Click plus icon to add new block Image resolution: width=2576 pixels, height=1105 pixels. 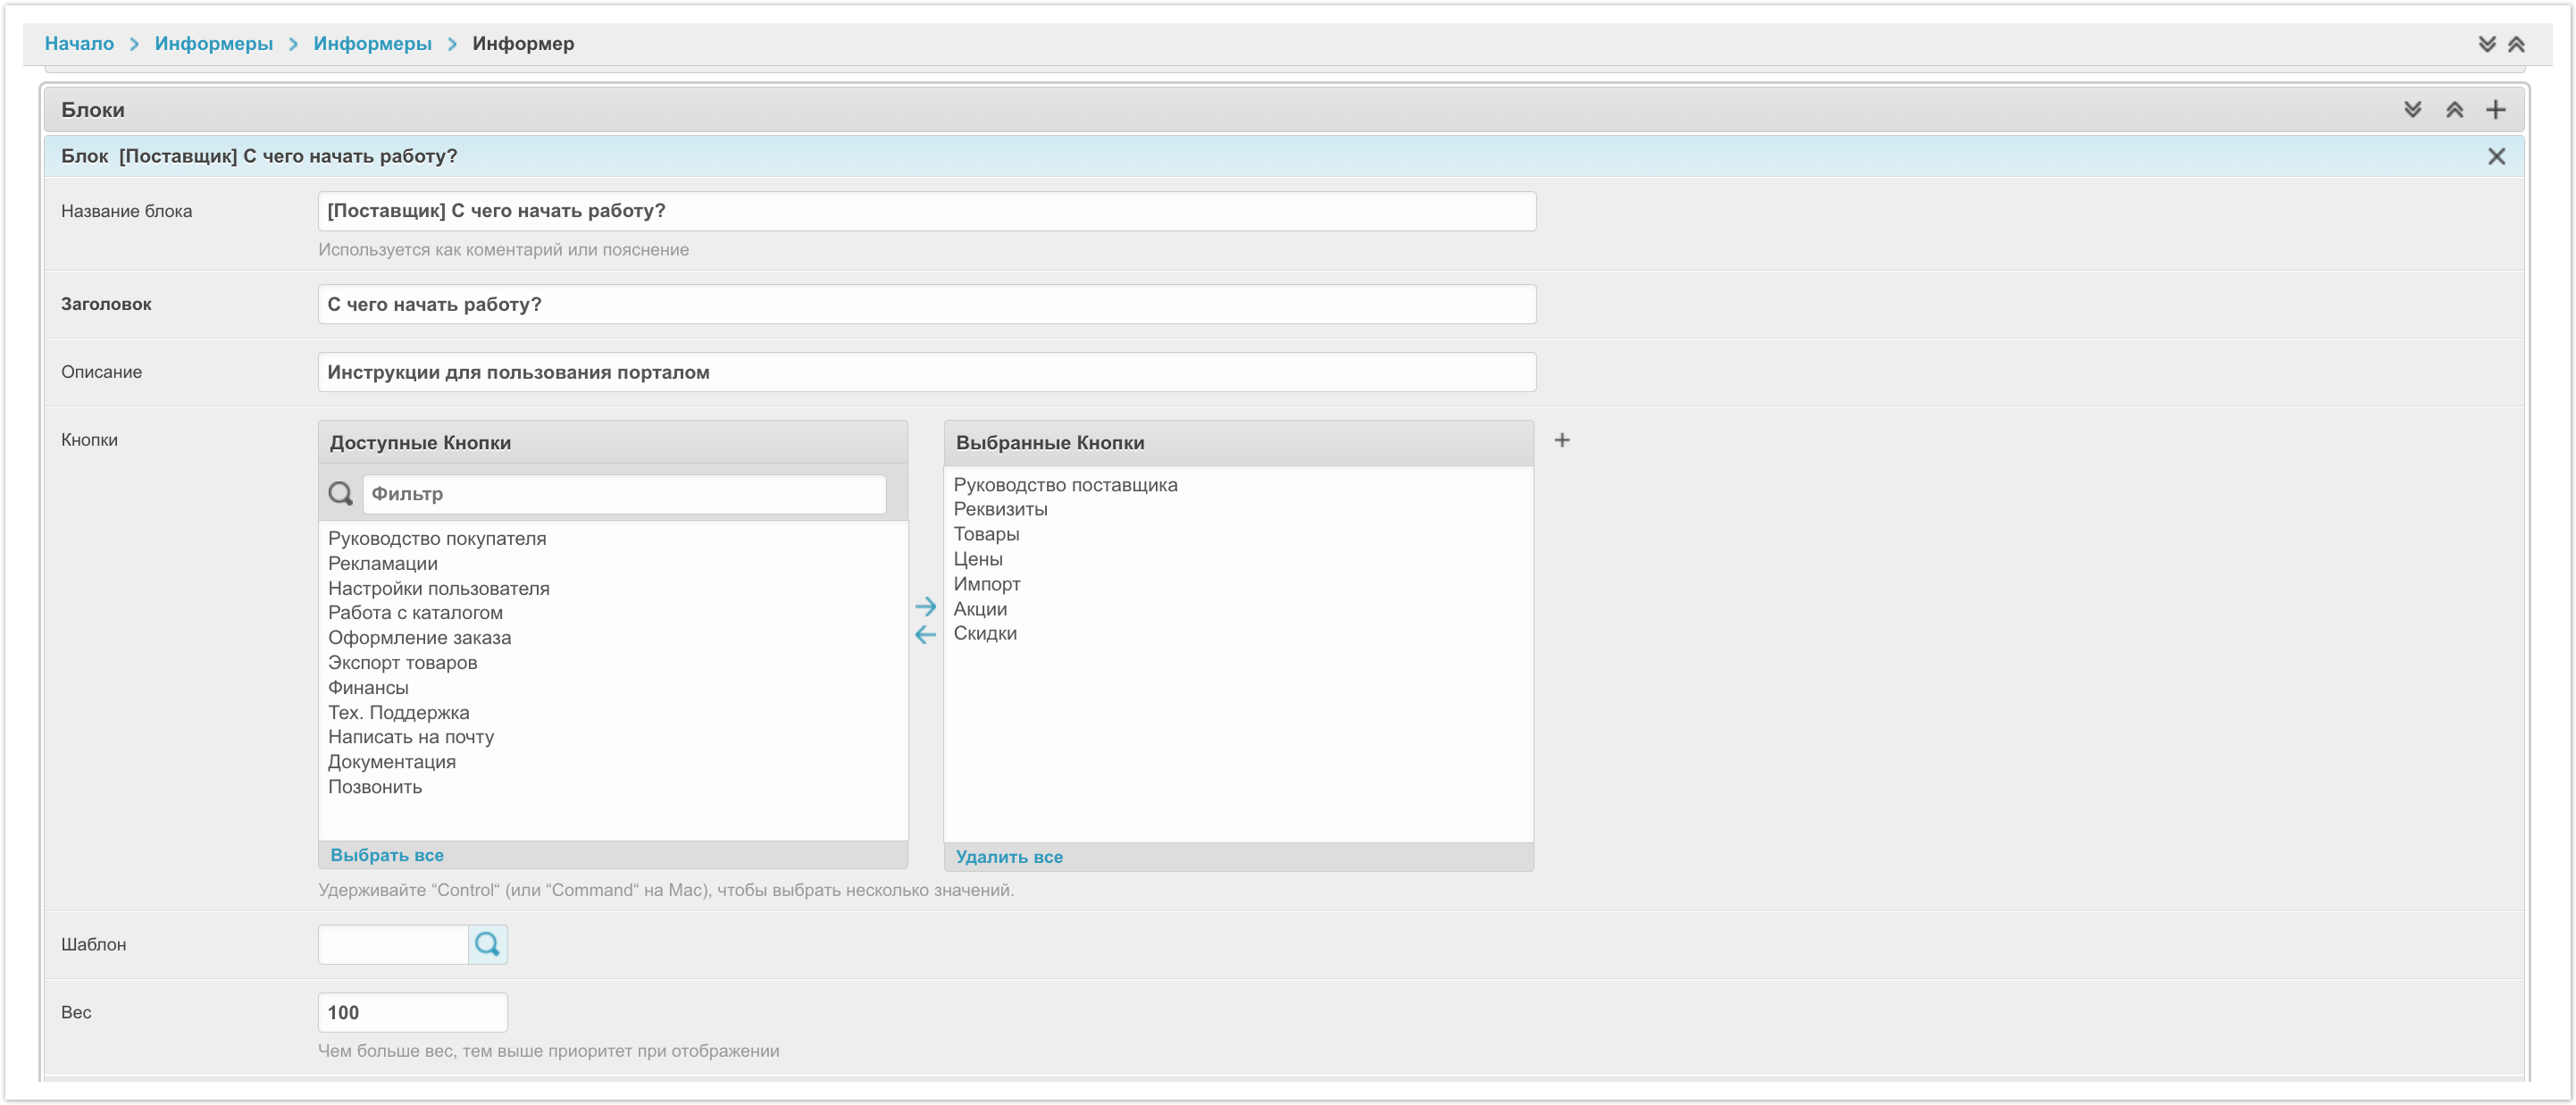tap(2495, 110)
